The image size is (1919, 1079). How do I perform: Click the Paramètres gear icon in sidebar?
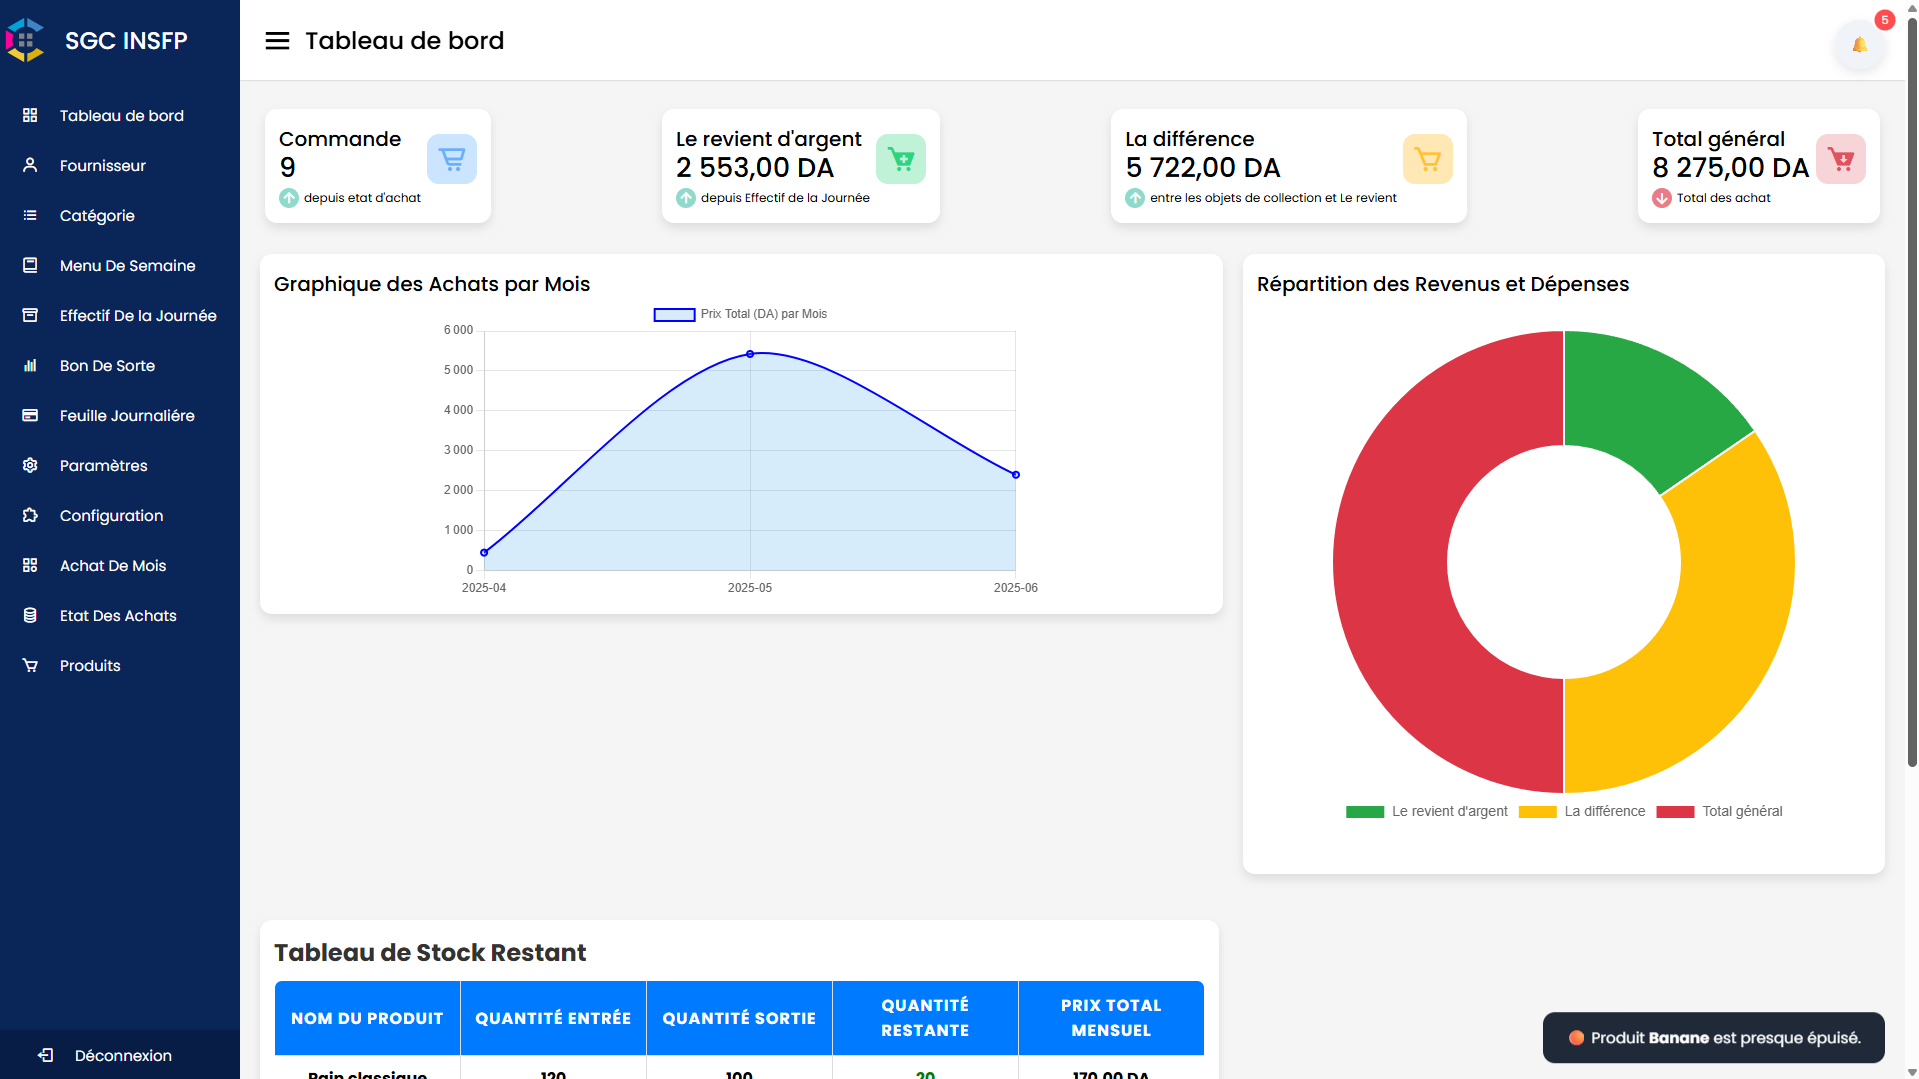tap(30, 465)
